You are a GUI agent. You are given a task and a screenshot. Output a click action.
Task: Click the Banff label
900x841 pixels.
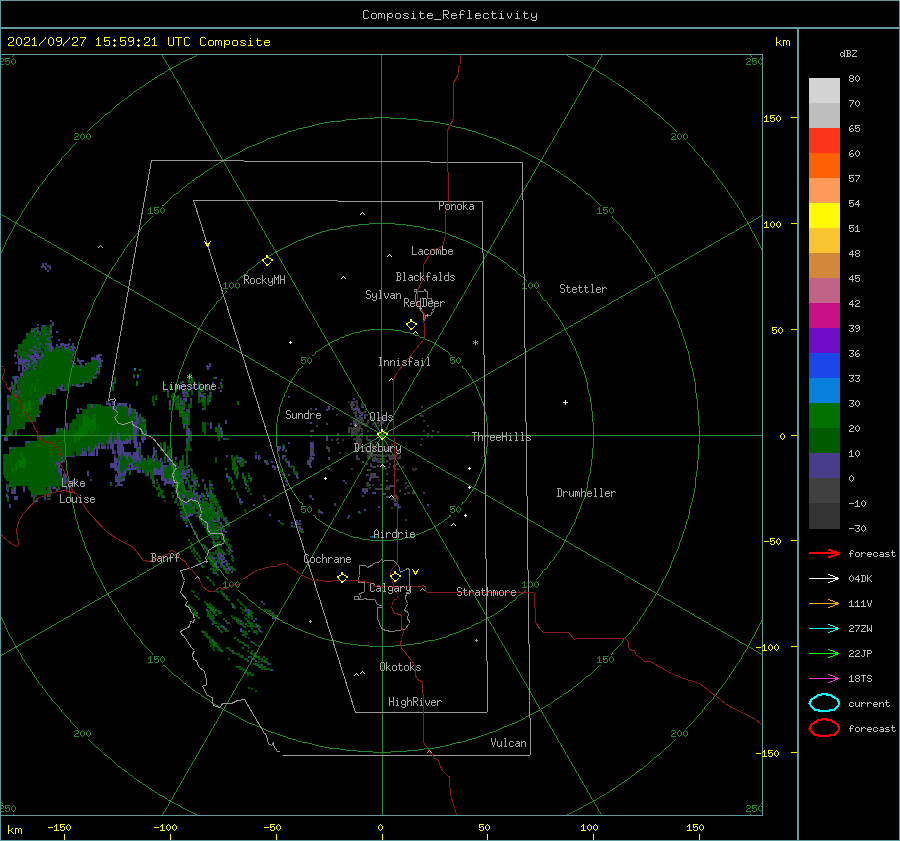pos(165,557)
